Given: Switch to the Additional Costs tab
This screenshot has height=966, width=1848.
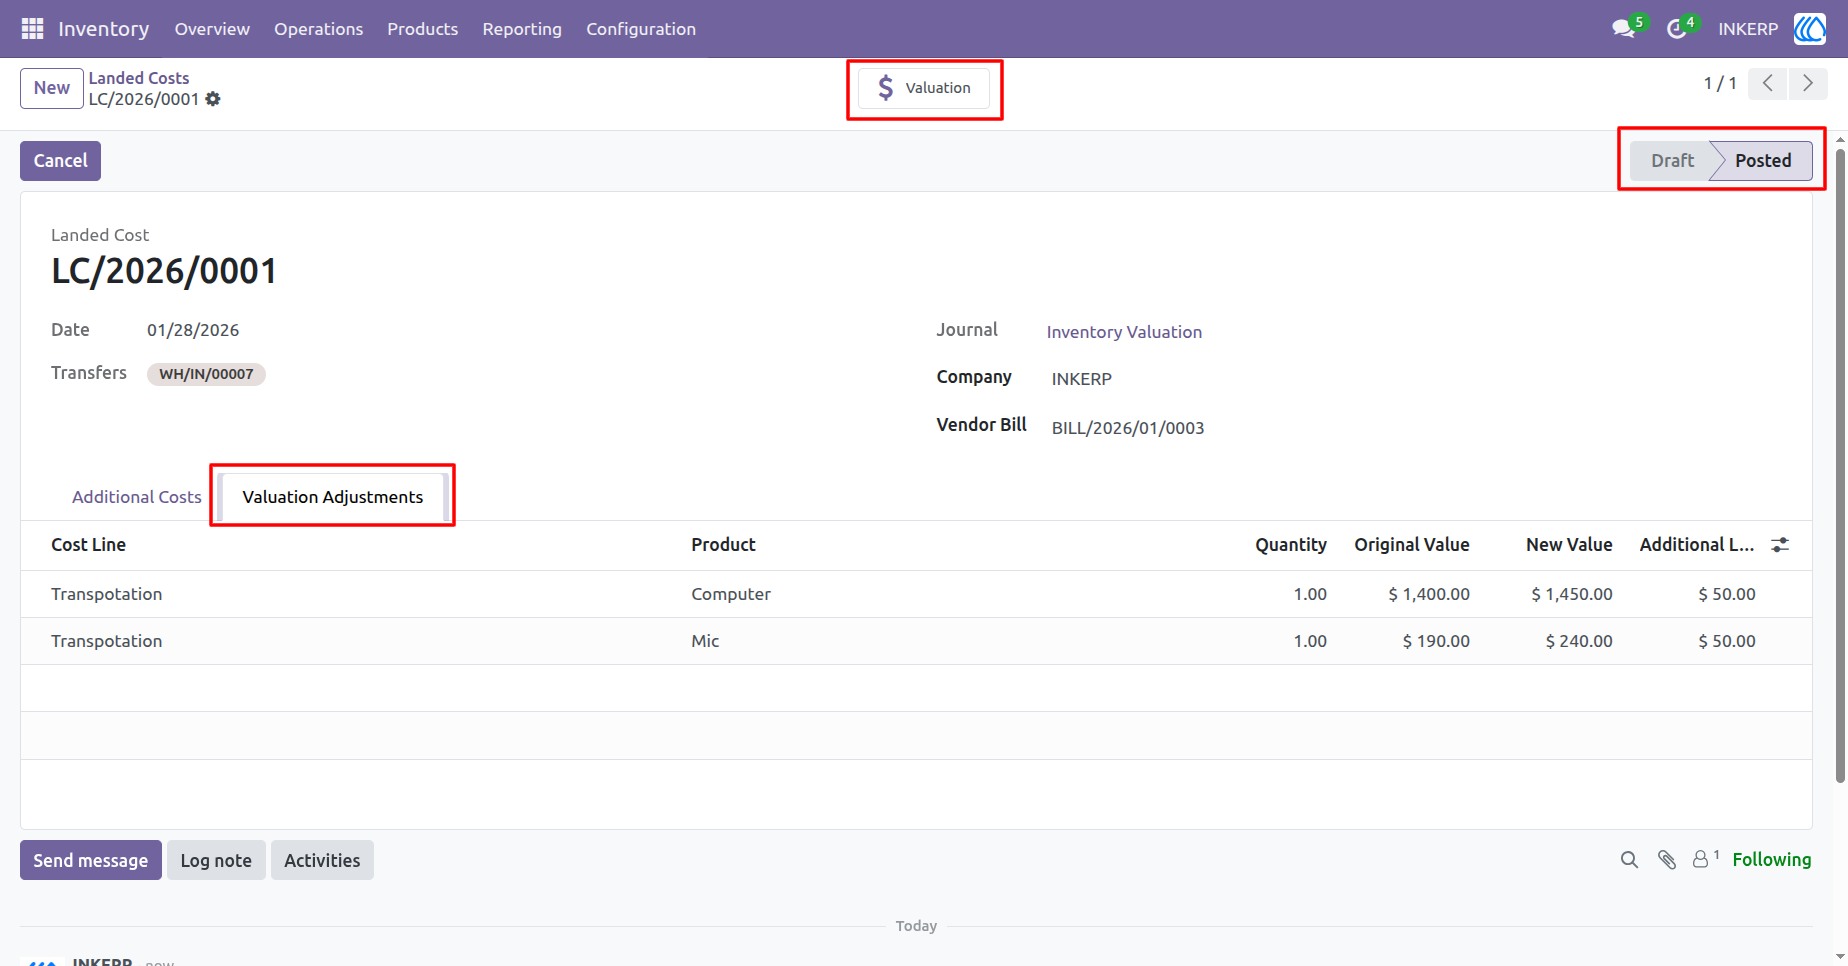Looking at the screenshot, I should (137, 497).
